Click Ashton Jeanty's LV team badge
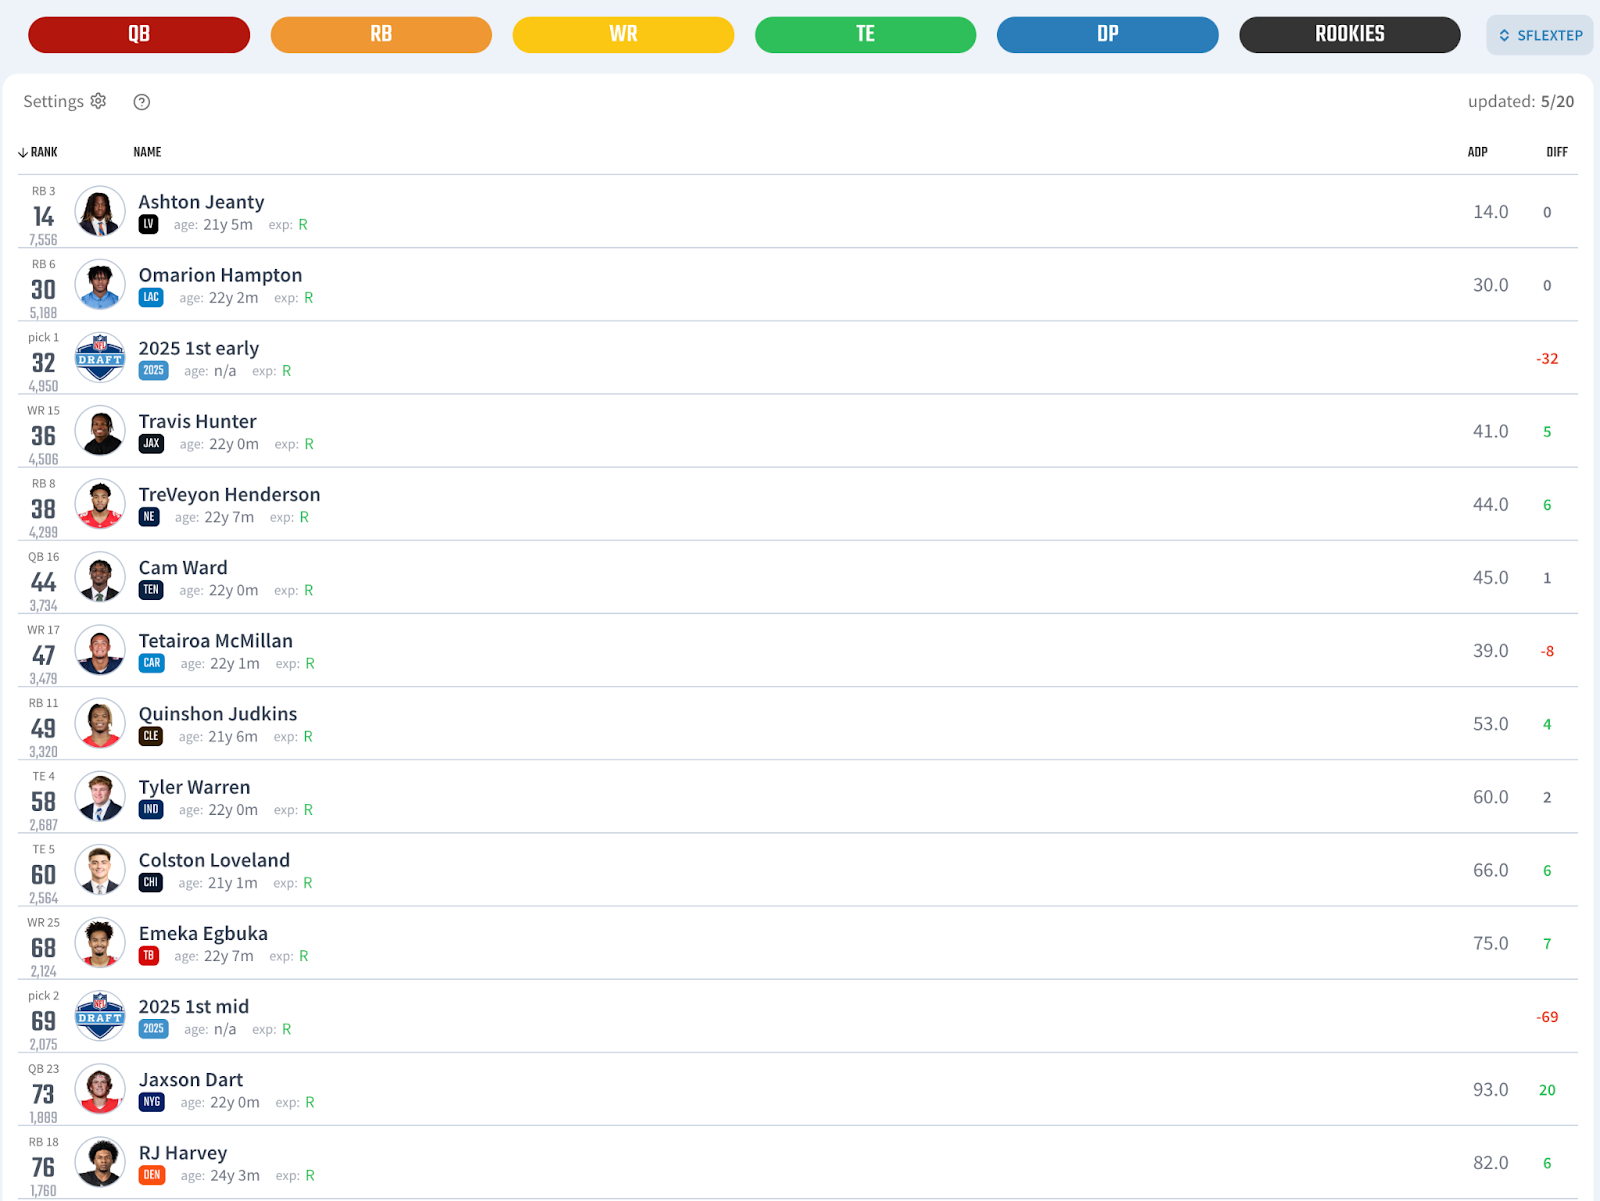The width and height of the screenshot is (1600, 1201). coord(149,224)
